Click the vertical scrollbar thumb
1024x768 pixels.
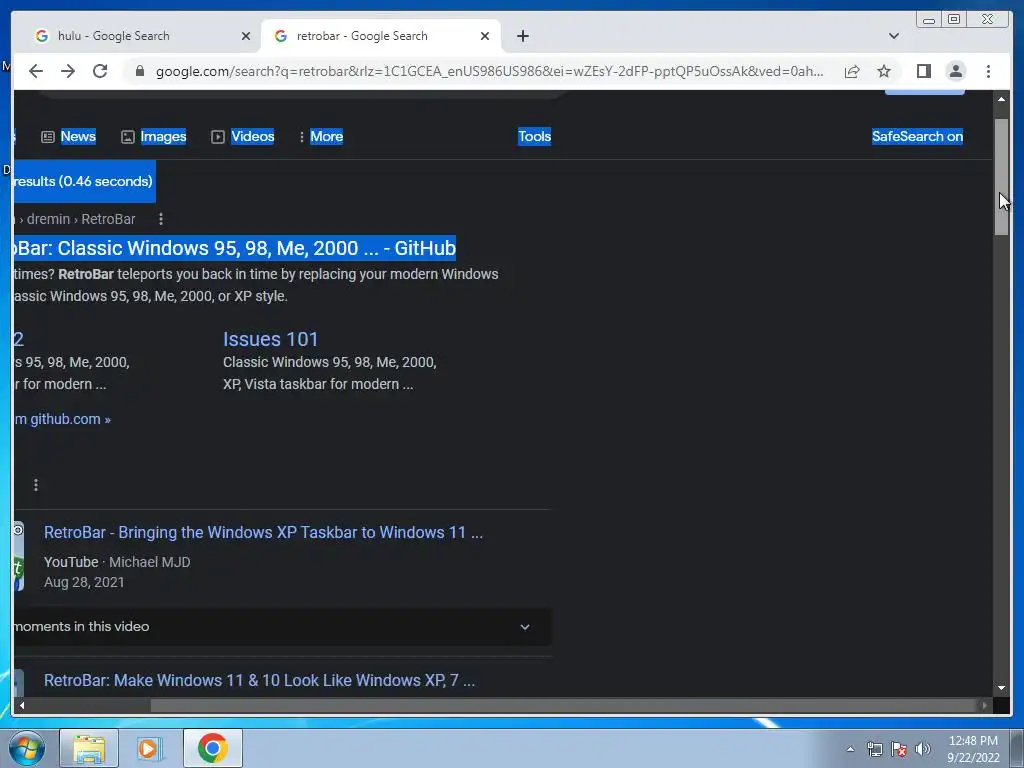coord(1001,177)
